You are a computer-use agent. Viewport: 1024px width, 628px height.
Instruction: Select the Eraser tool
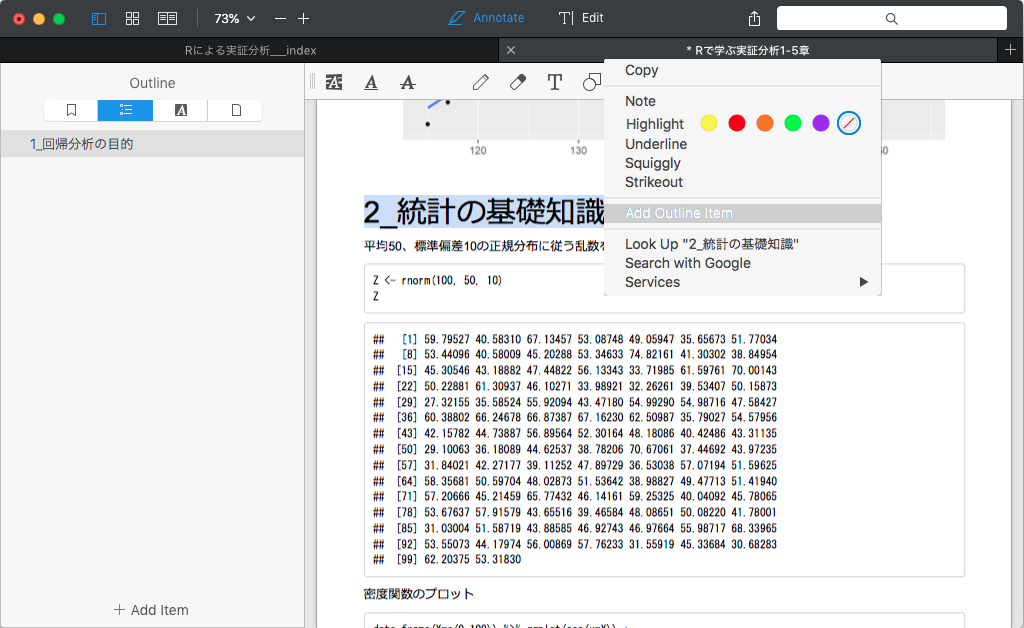click(x=517, y=82)
